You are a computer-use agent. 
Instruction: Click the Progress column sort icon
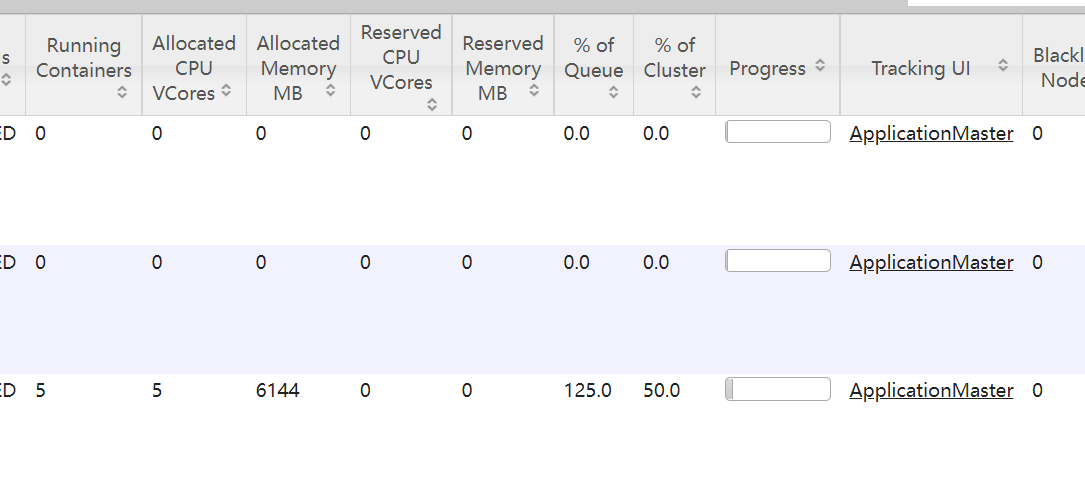820,66
